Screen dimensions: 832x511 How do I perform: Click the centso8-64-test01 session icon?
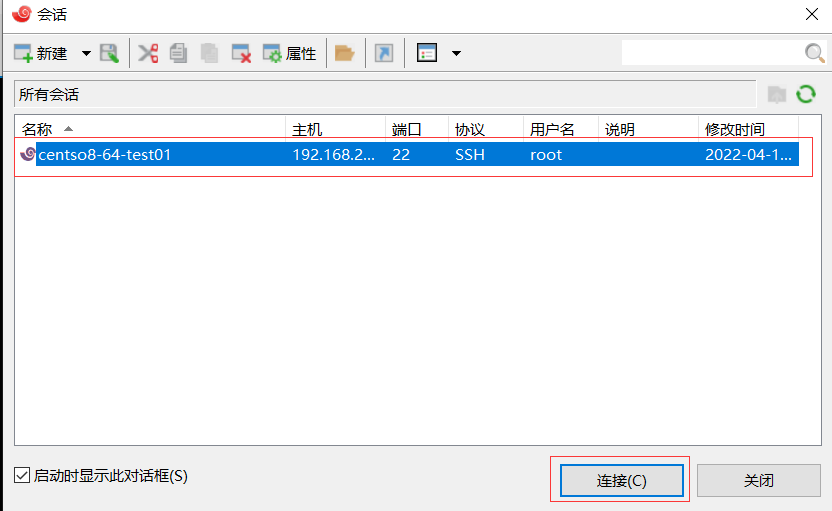(27, 154)
